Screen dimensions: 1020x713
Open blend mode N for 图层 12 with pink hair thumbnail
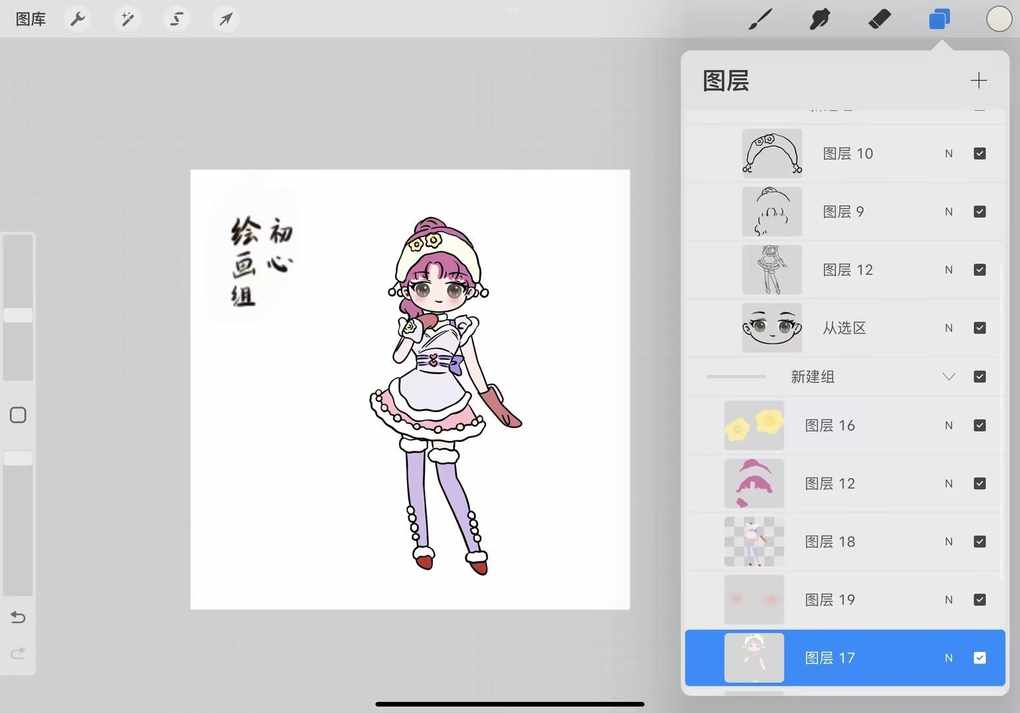948,483
